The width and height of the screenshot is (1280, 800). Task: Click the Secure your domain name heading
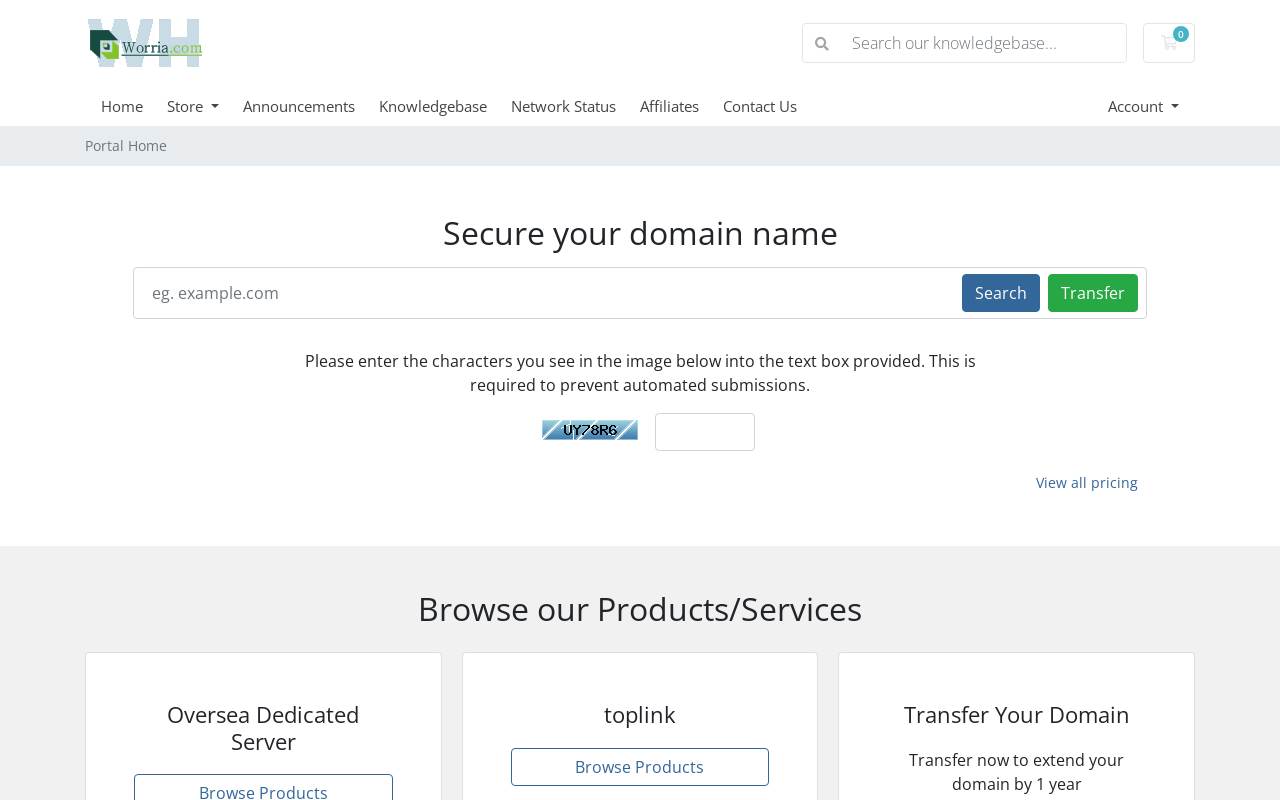coord(640,234)
